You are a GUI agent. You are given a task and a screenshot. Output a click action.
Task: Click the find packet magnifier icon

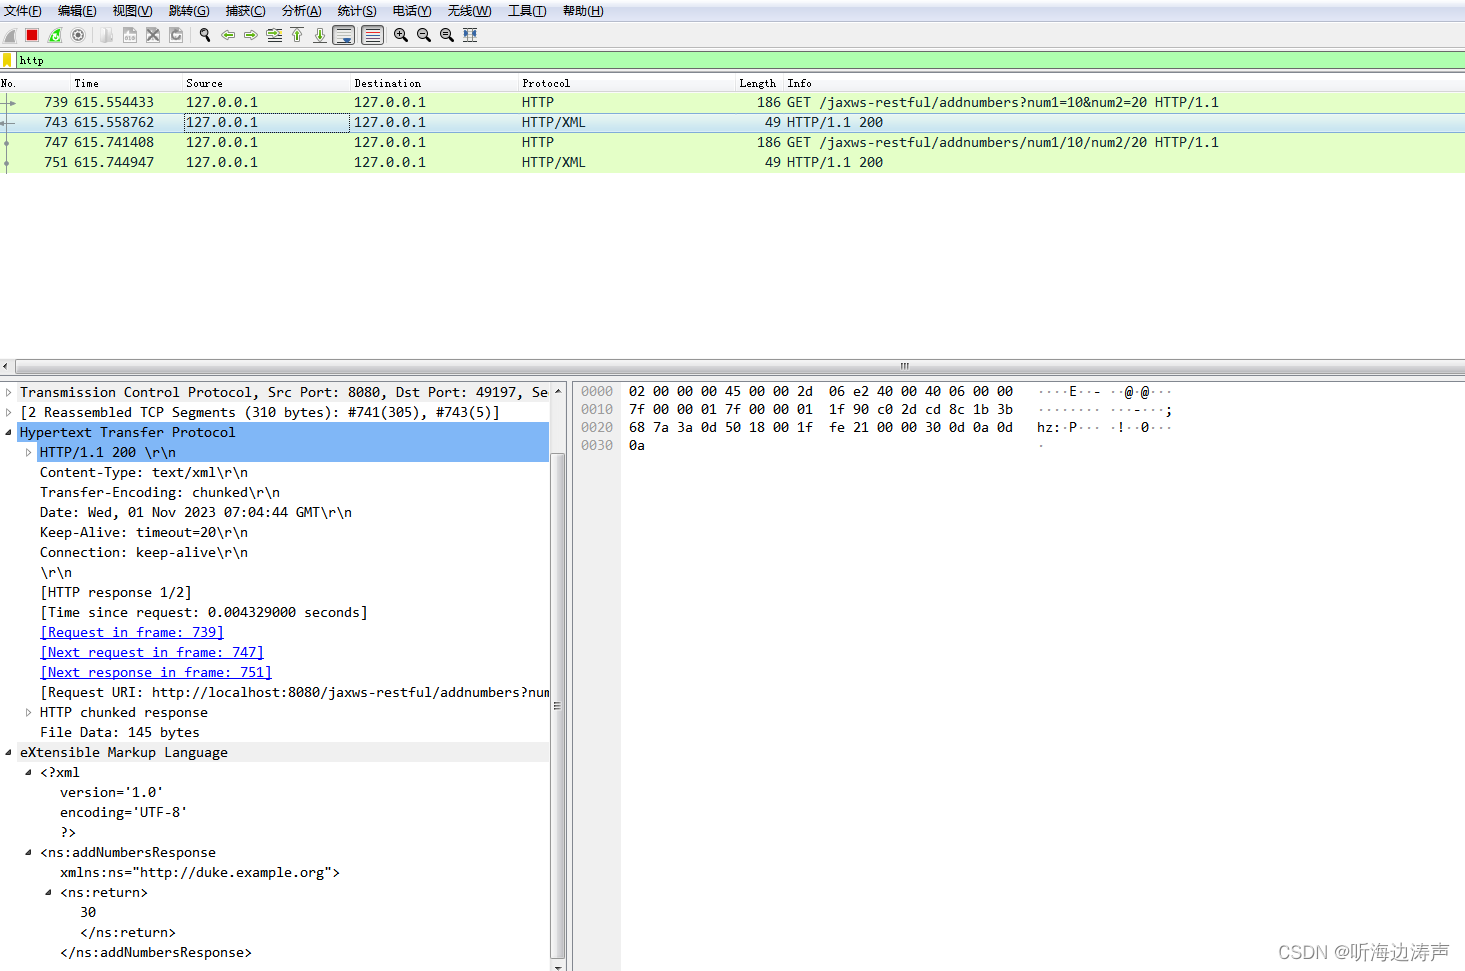pyautogui.click(x=204, y=35)
